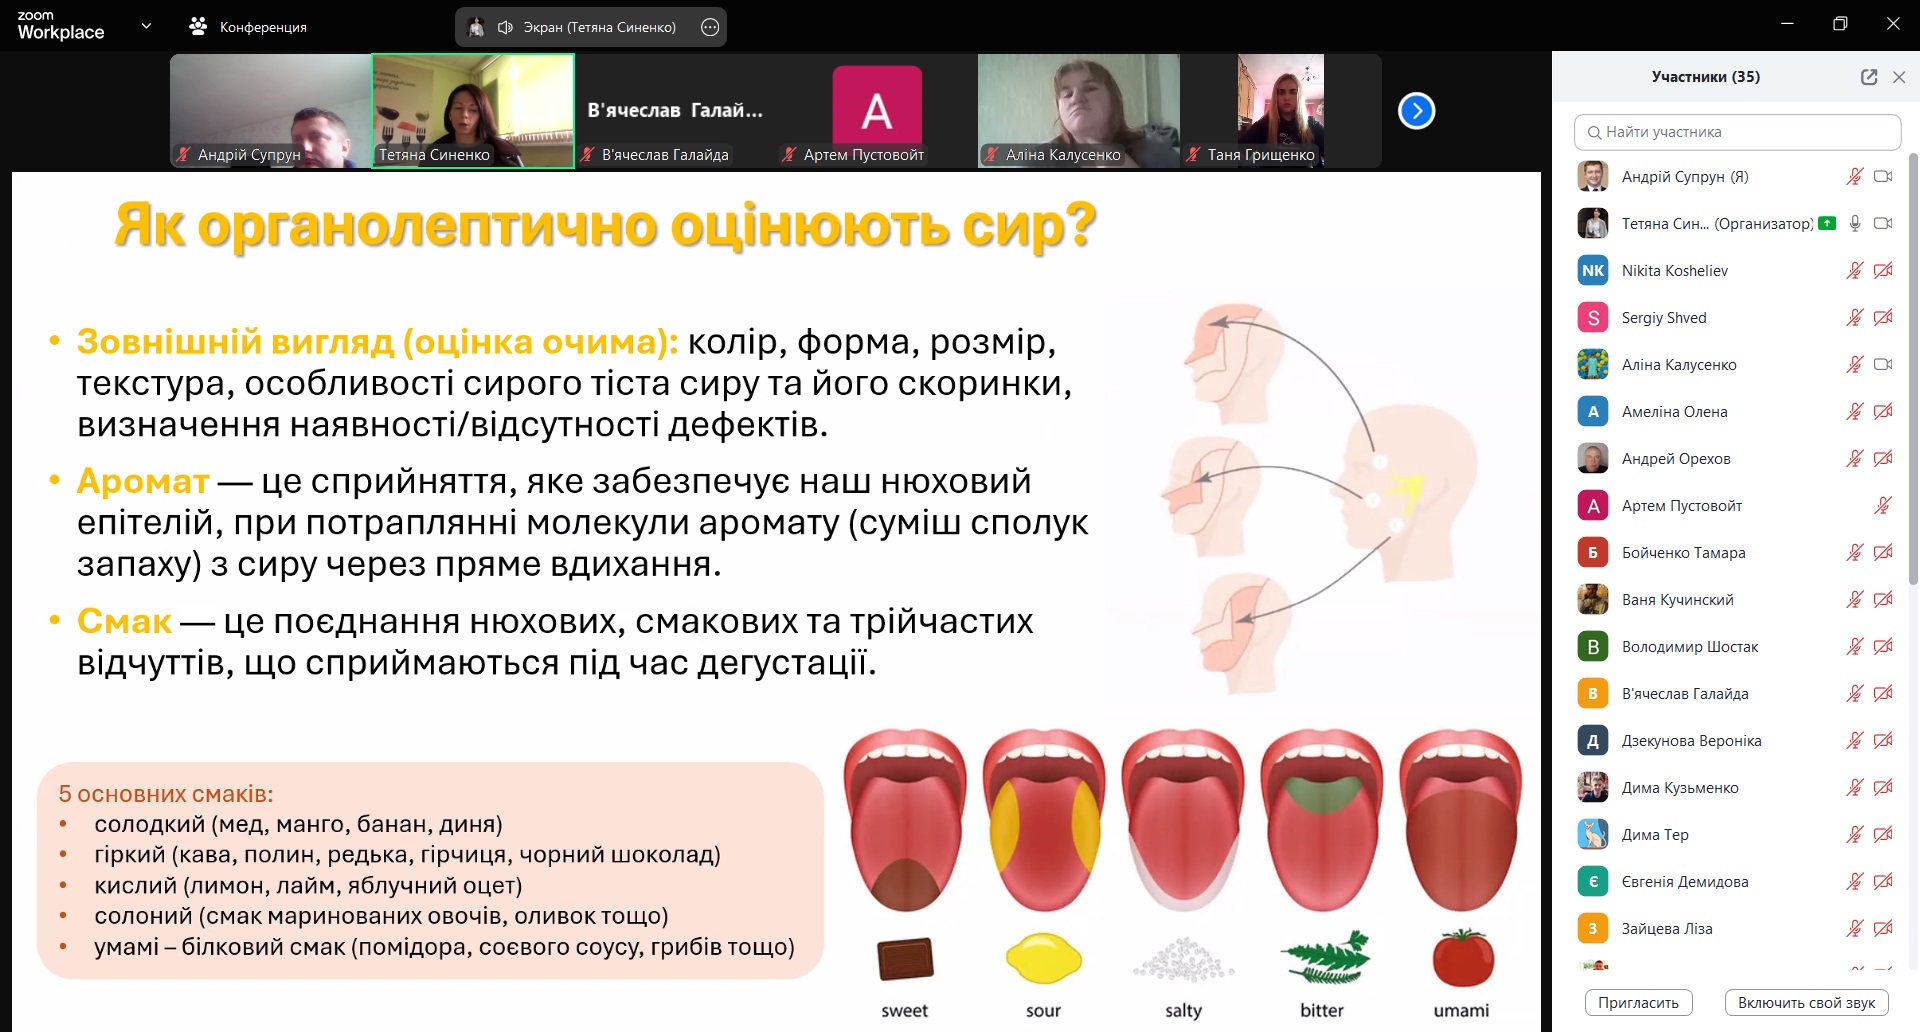Select Амеліна Олена in participants list
Image resolution: width=1920 pixels, height=1033 pixels.
click(1674, 412)
